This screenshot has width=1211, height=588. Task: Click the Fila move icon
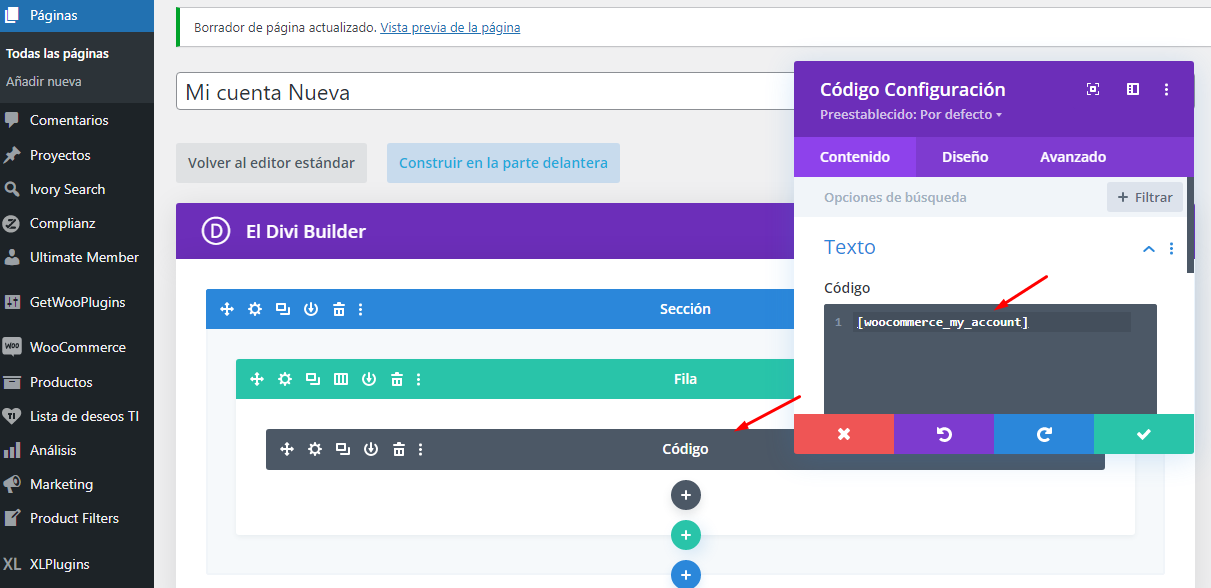(x=257, y=379)
